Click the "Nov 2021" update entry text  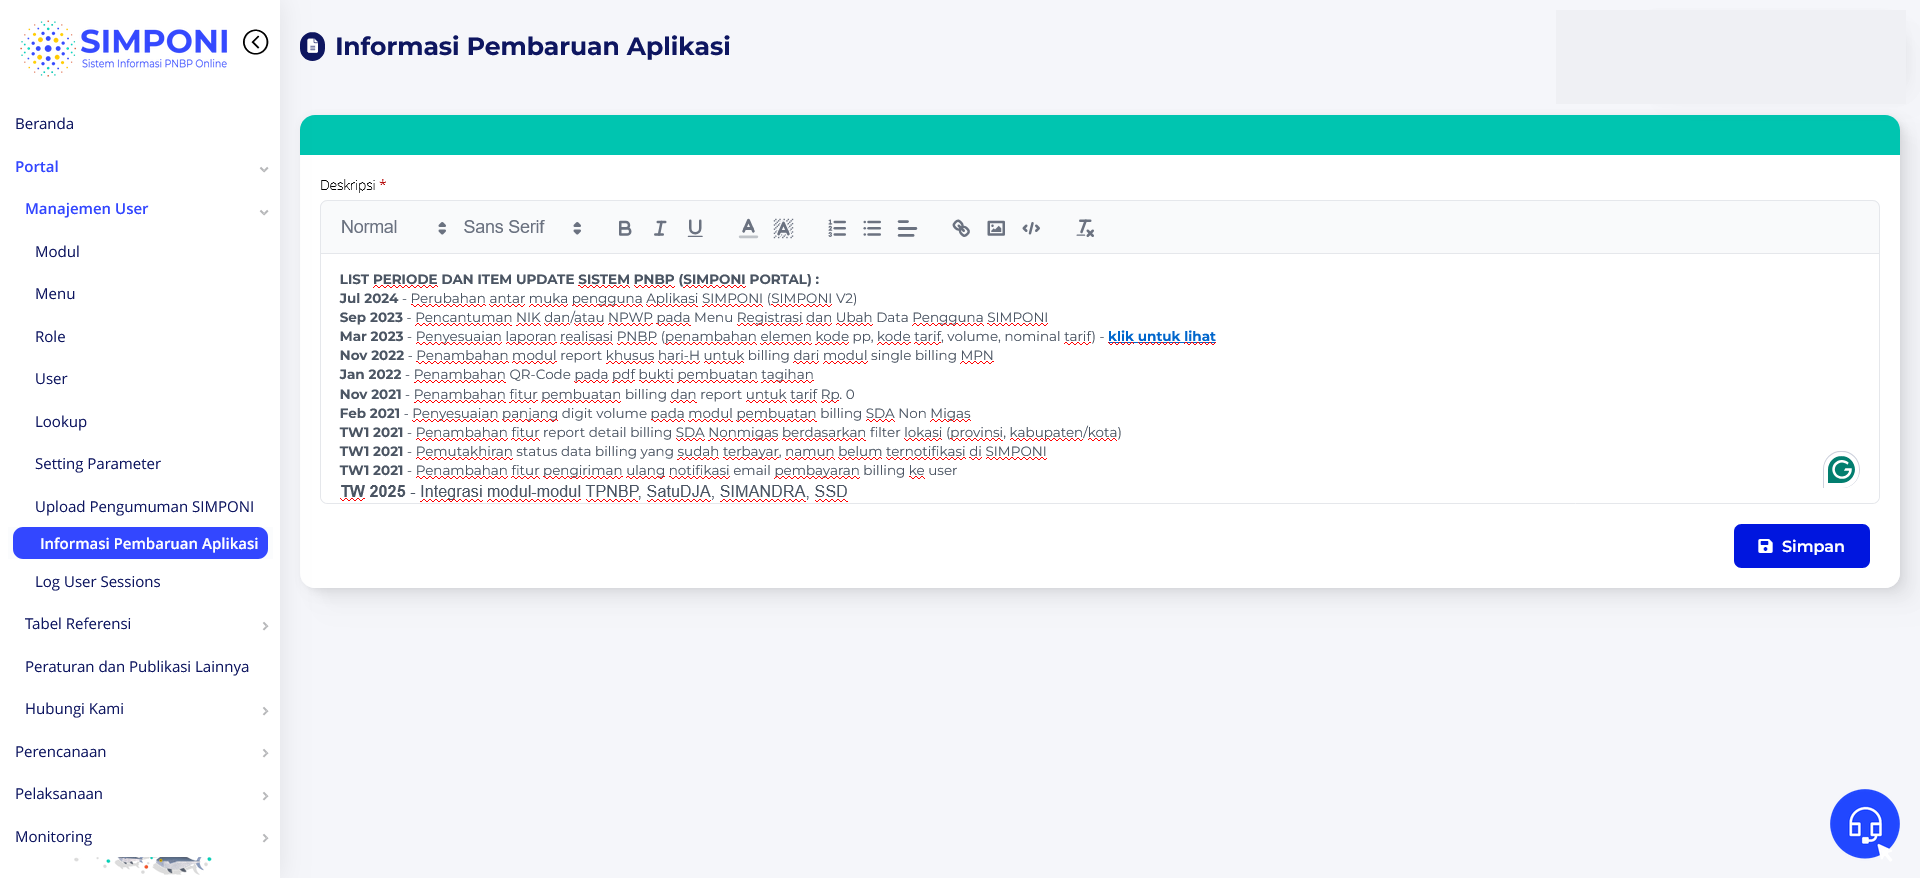pos(597,394)
